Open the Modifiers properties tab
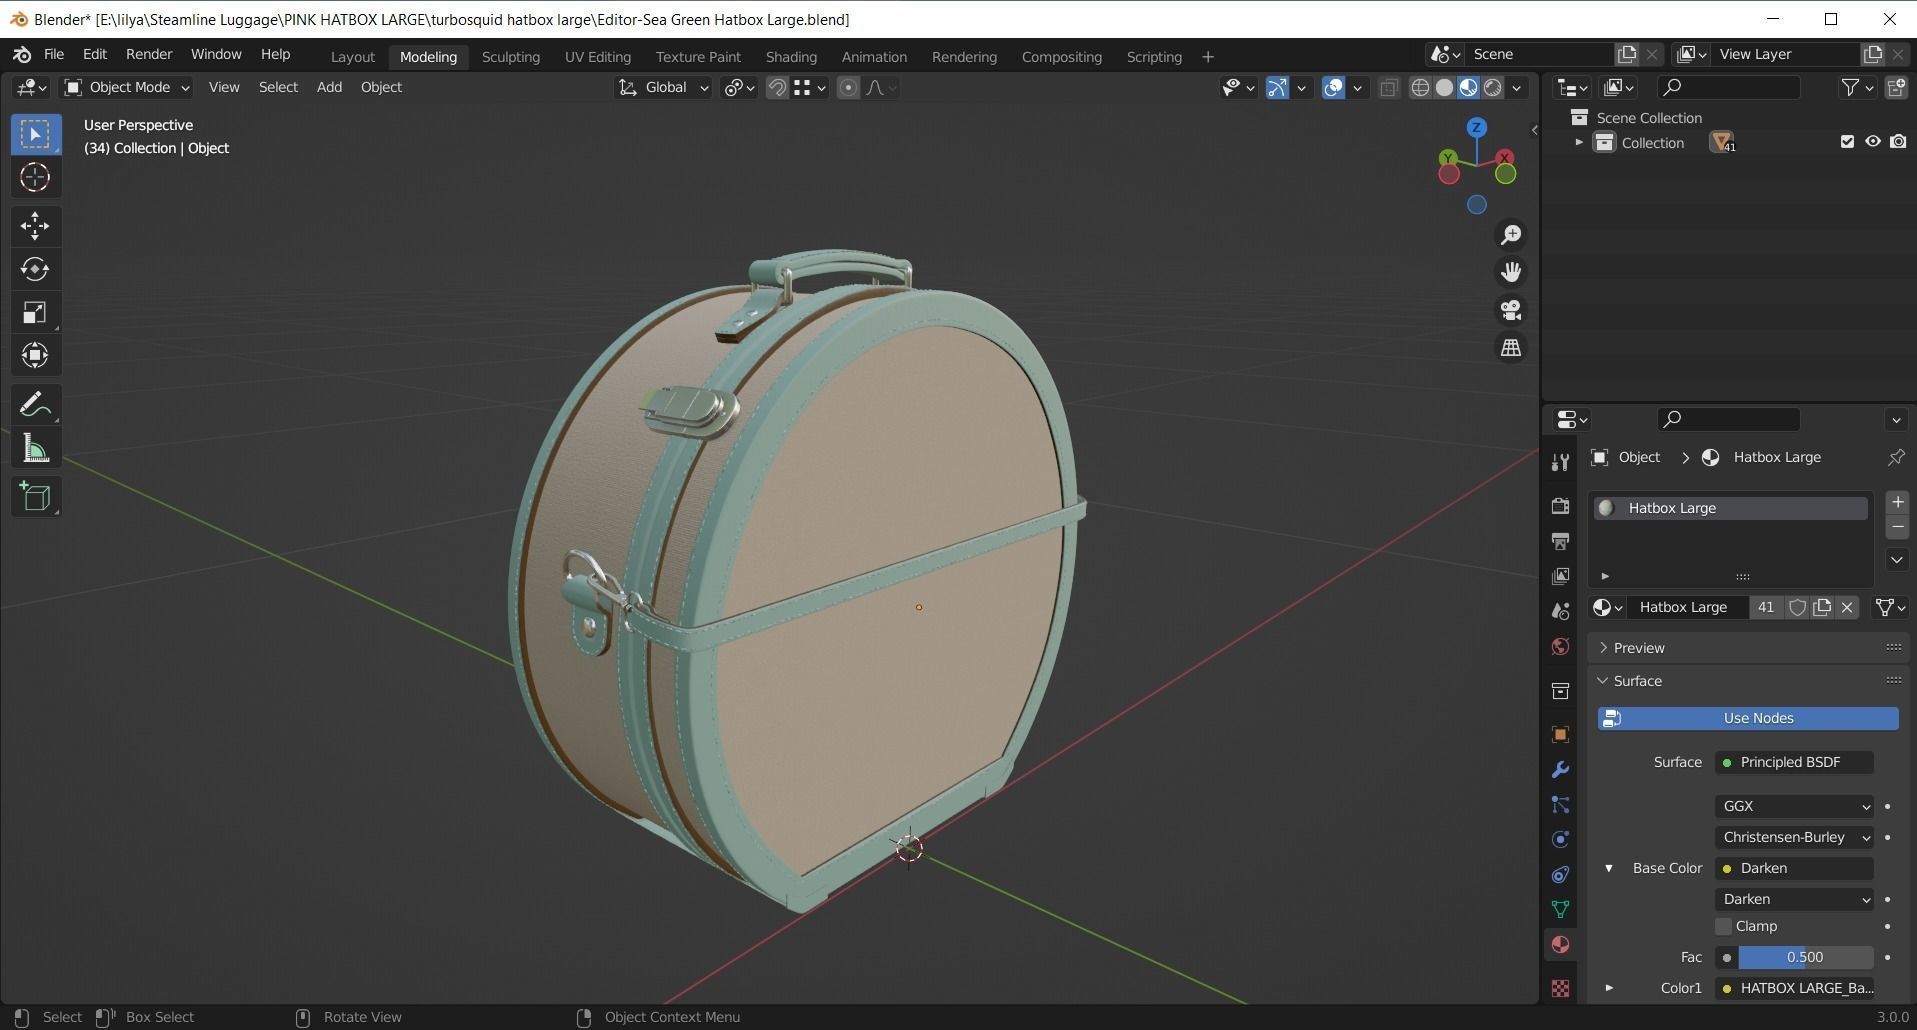 click(1560, 769)
